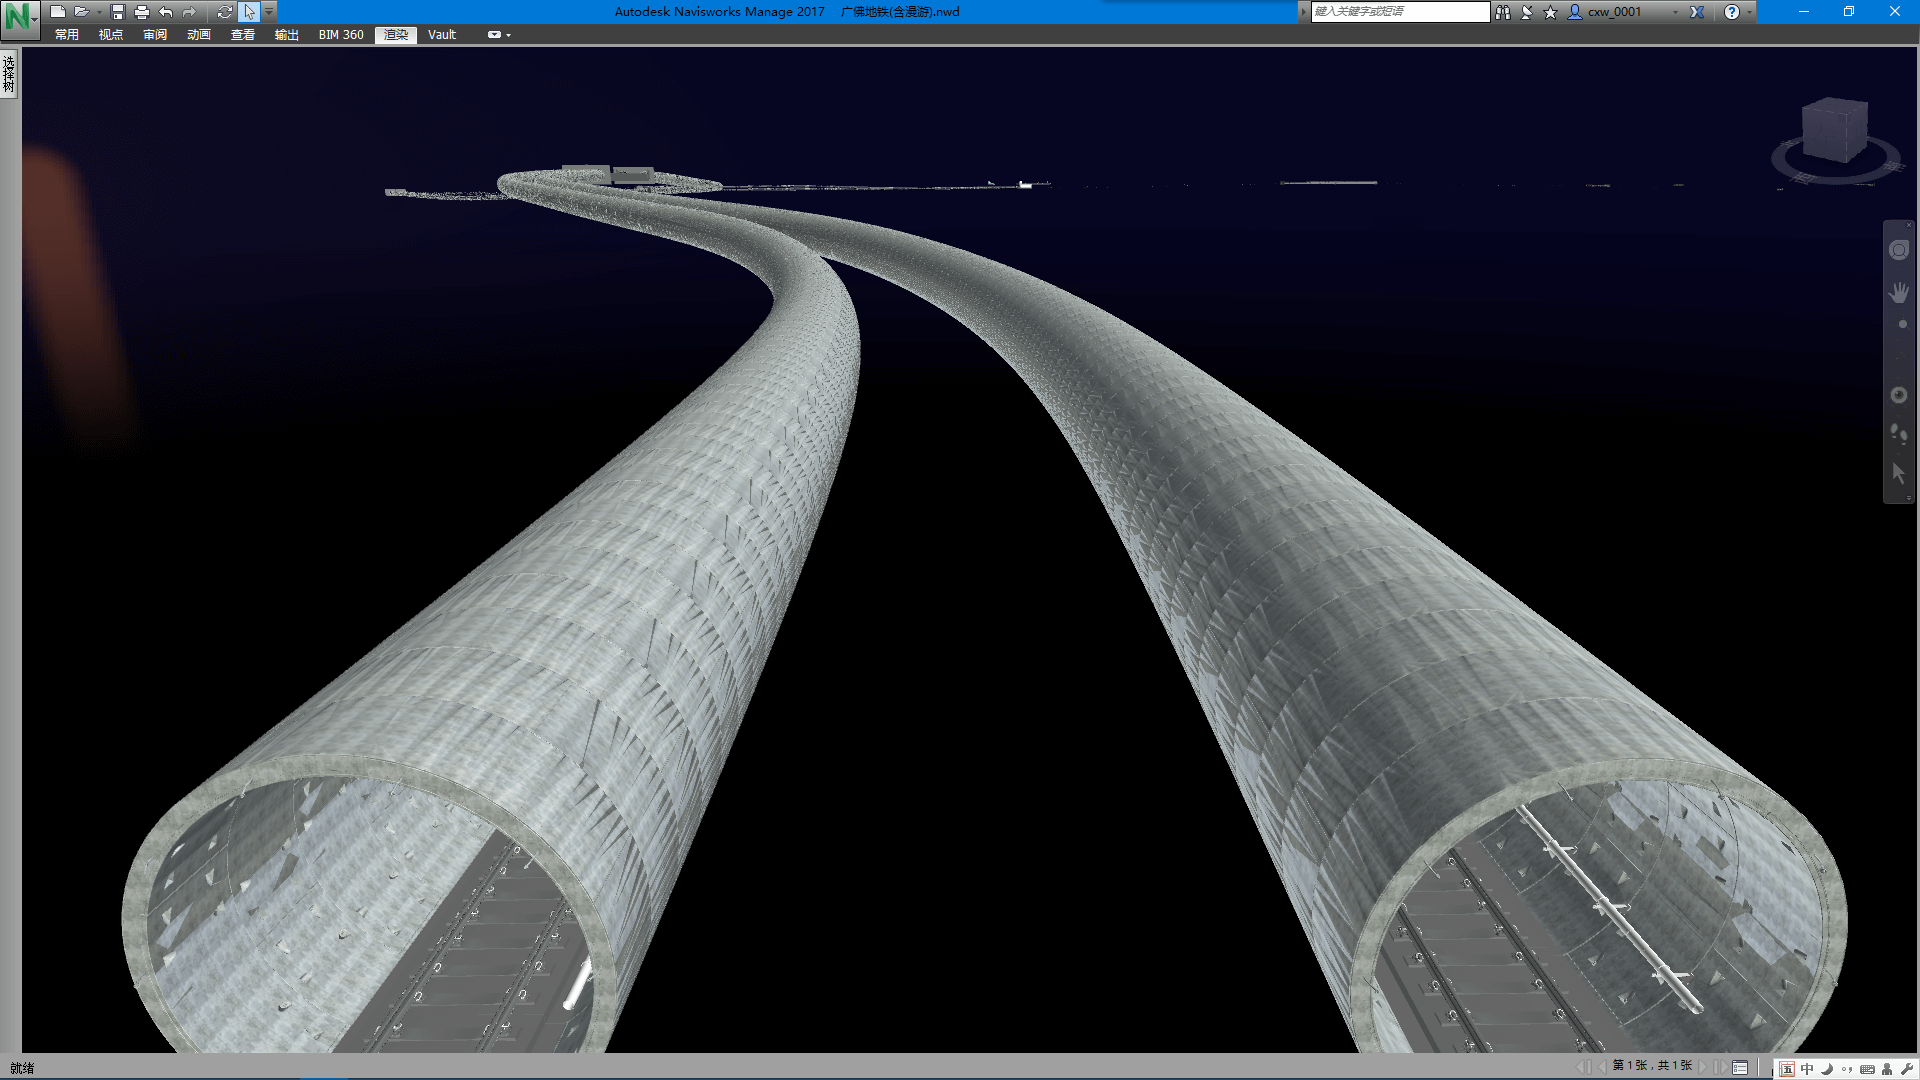This screenshot has height=1080, width=1920.
Task: Select the 渲染 ribbon tab
Action: pyautogui.click(x=396, y=35)
